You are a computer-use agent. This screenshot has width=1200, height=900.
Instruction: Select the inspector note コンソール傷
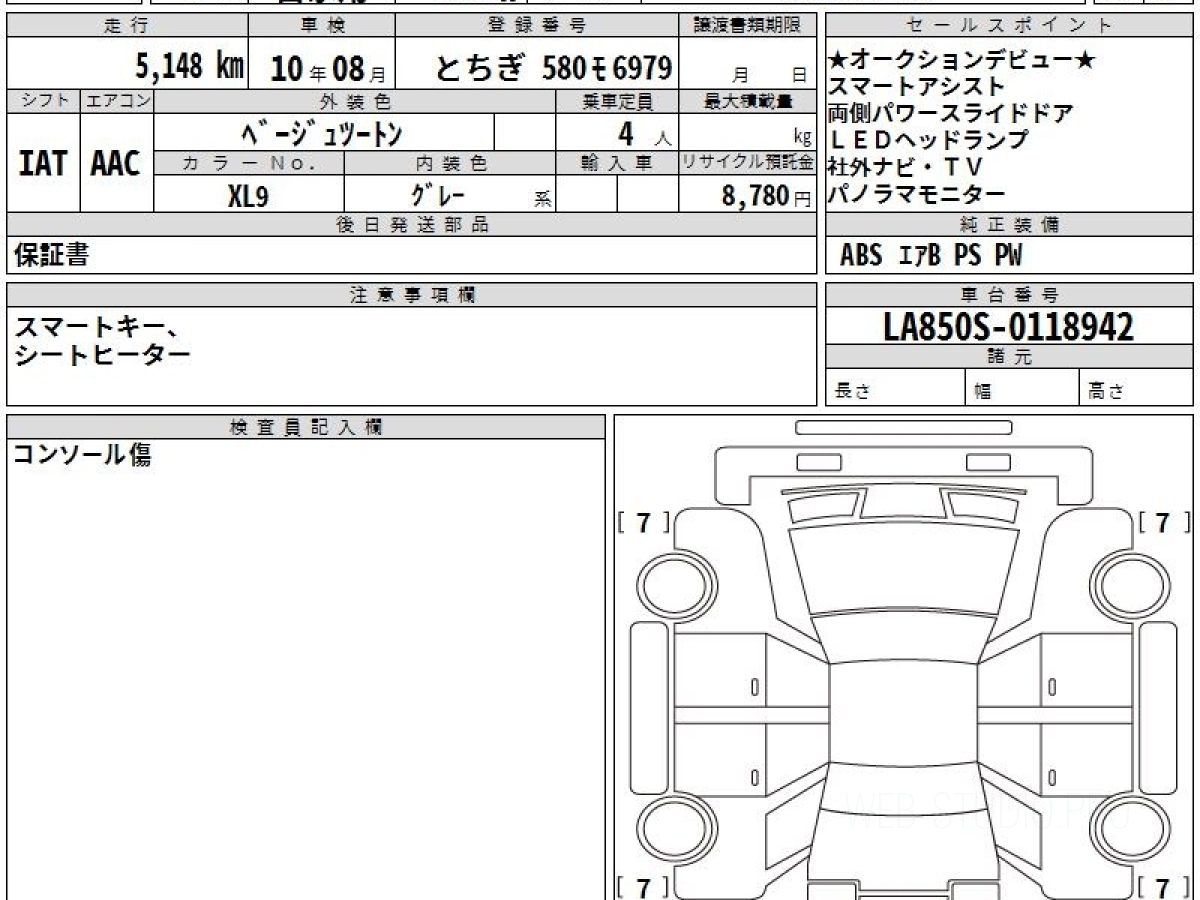82,456
